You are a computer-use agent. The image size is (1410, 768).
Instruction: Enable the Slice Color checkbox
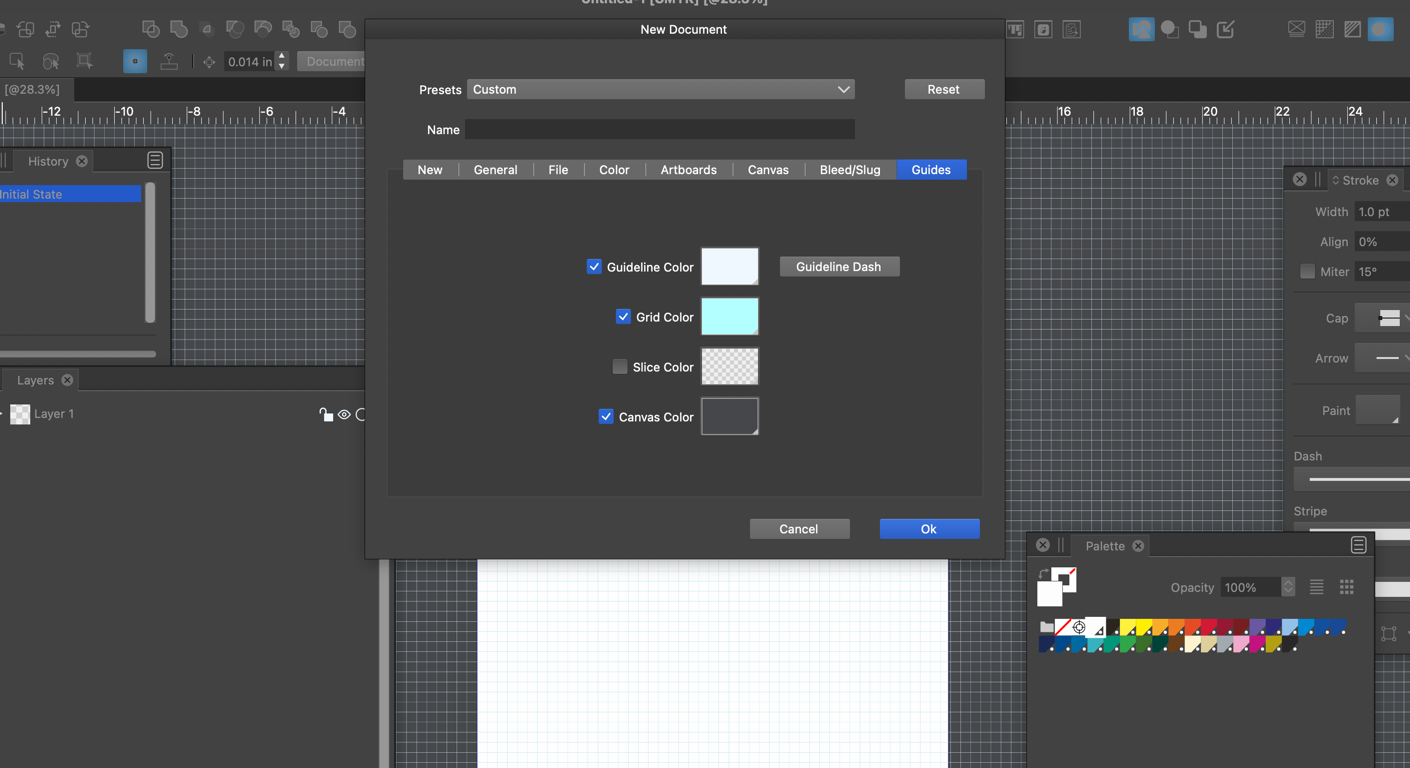(620, 367)
